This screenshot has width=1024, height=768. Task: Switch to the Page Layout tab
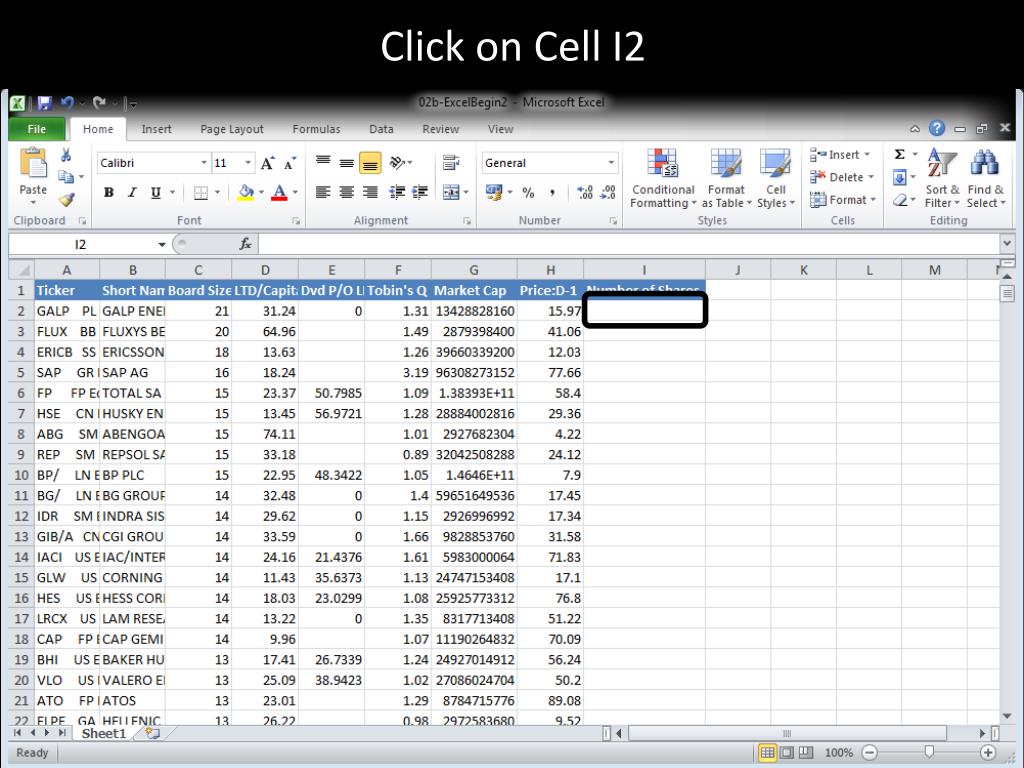pos(232,129)
